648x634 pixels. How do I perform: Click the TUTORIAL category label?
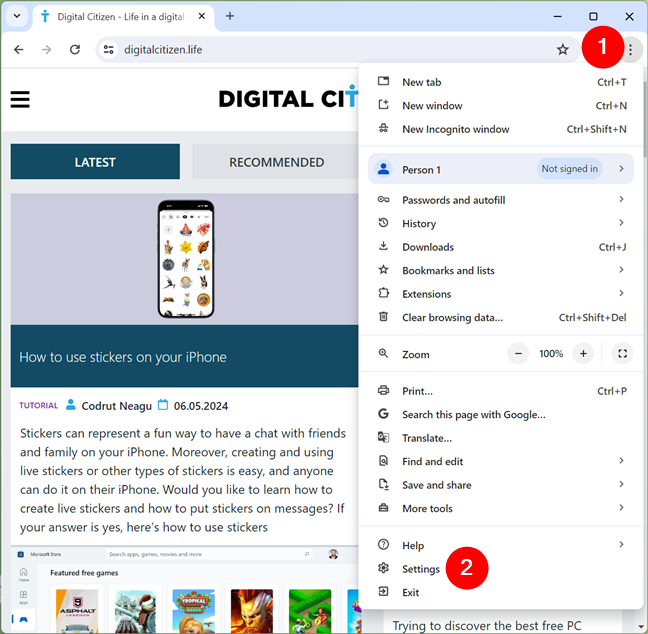38,405
